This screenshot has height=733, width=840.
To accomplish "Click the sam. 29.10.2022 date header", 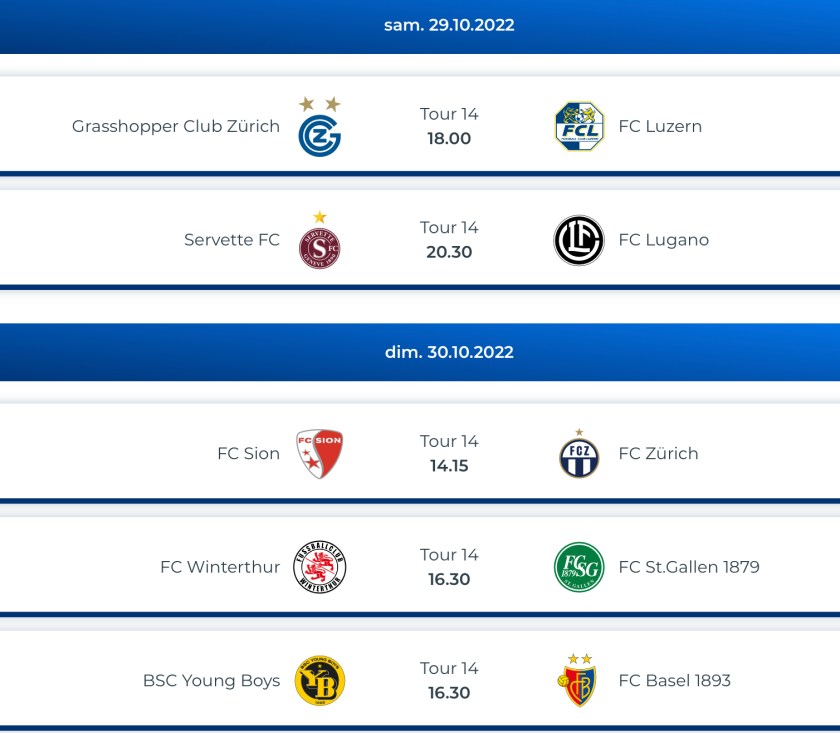I will coord(449,25).
